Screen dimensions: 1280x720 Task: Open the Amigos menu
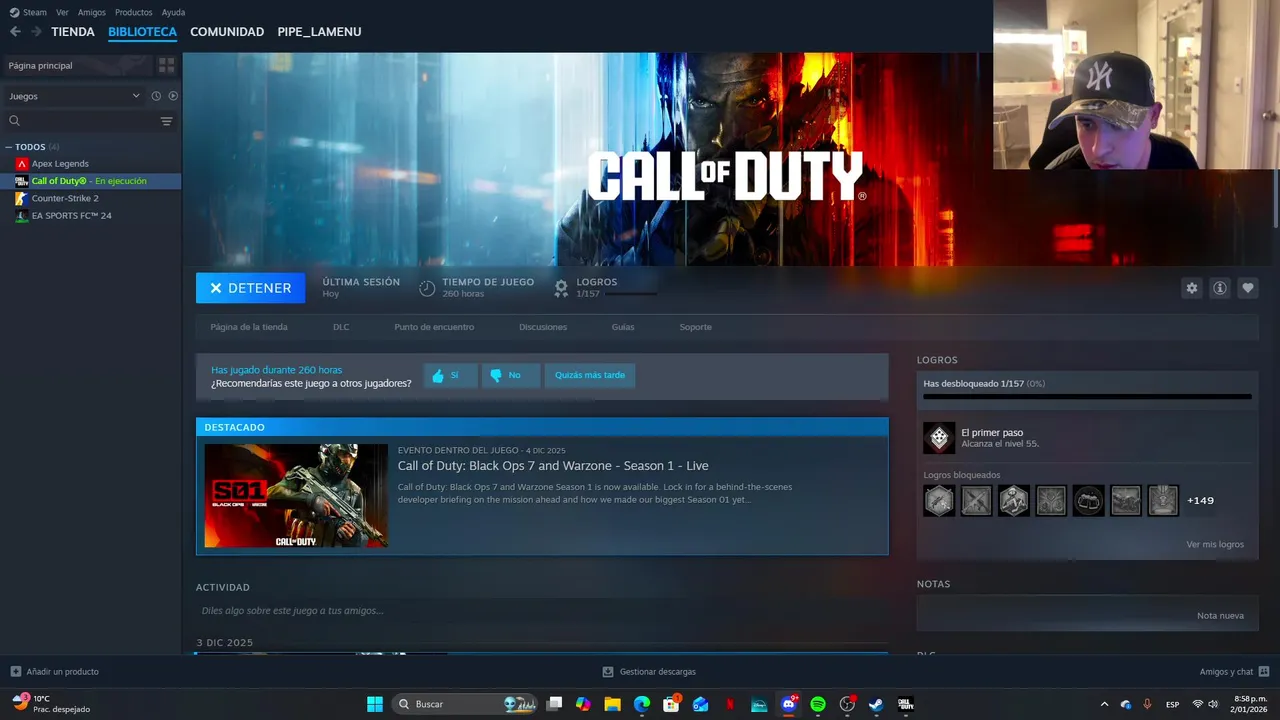91,12
